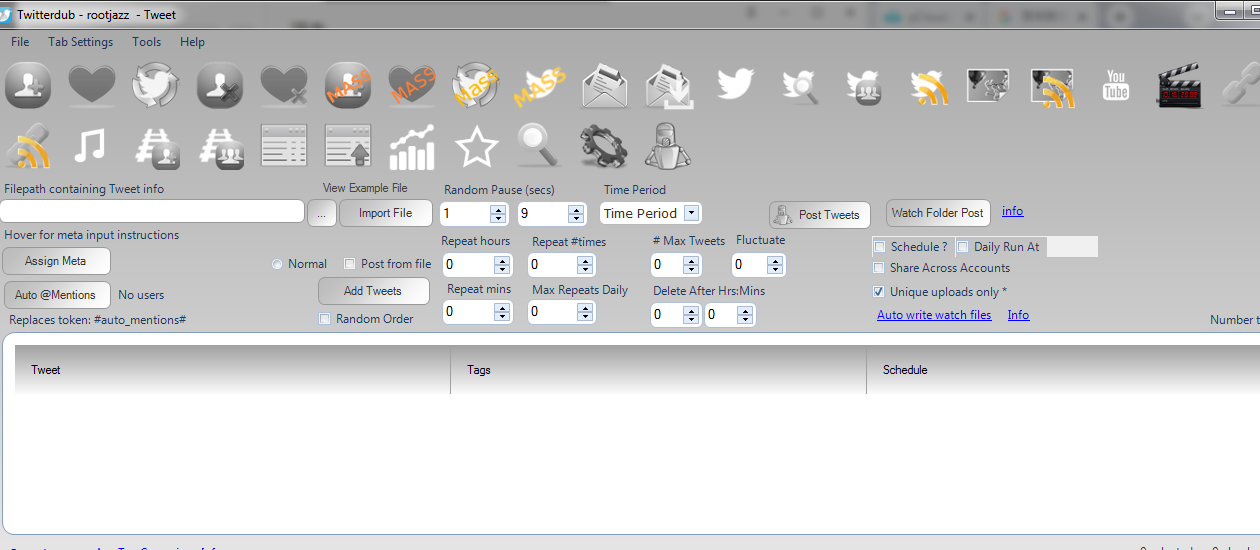Open the Mass Favorite heart icon

tap(412, 85)
